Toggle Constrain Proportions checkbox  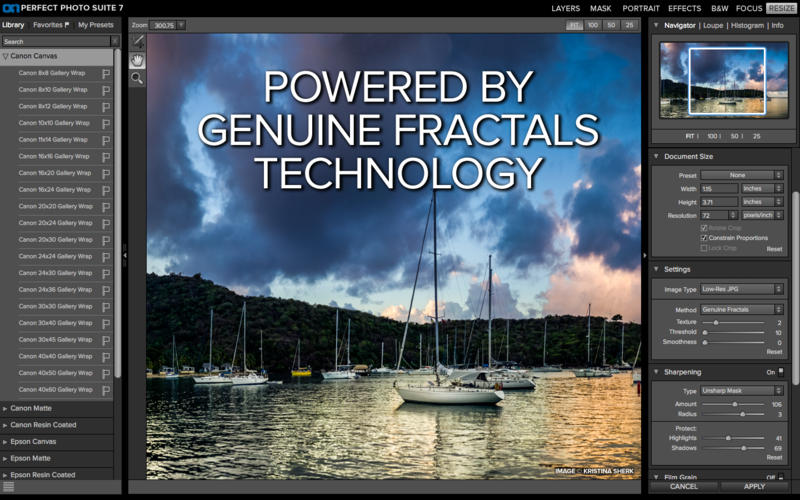point(704,238)
